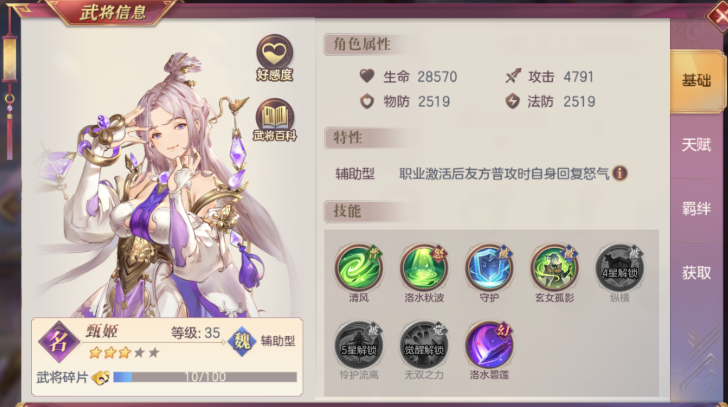Tap the locked 无双之力 awakening skill
This screenshot has height=407, width=728.
[424, 346]
